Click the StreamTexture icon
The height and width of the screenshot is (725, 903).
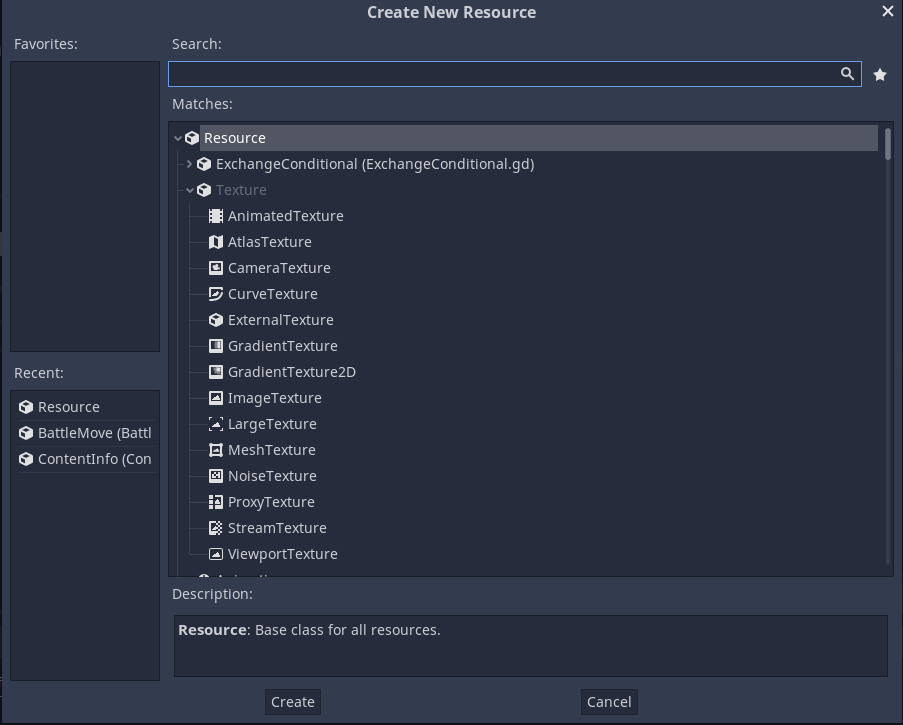(215, 527)
